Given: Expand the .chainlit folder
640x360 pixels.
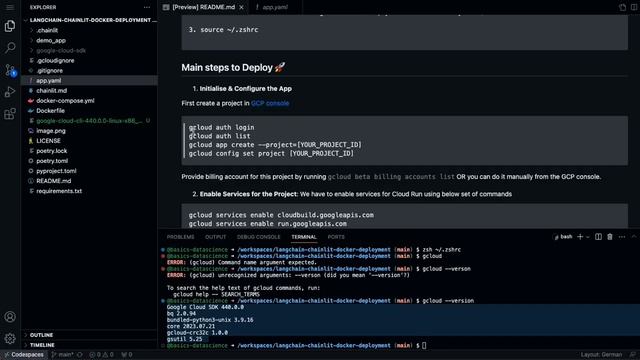Looking at the screenshot, I should 90,30.
